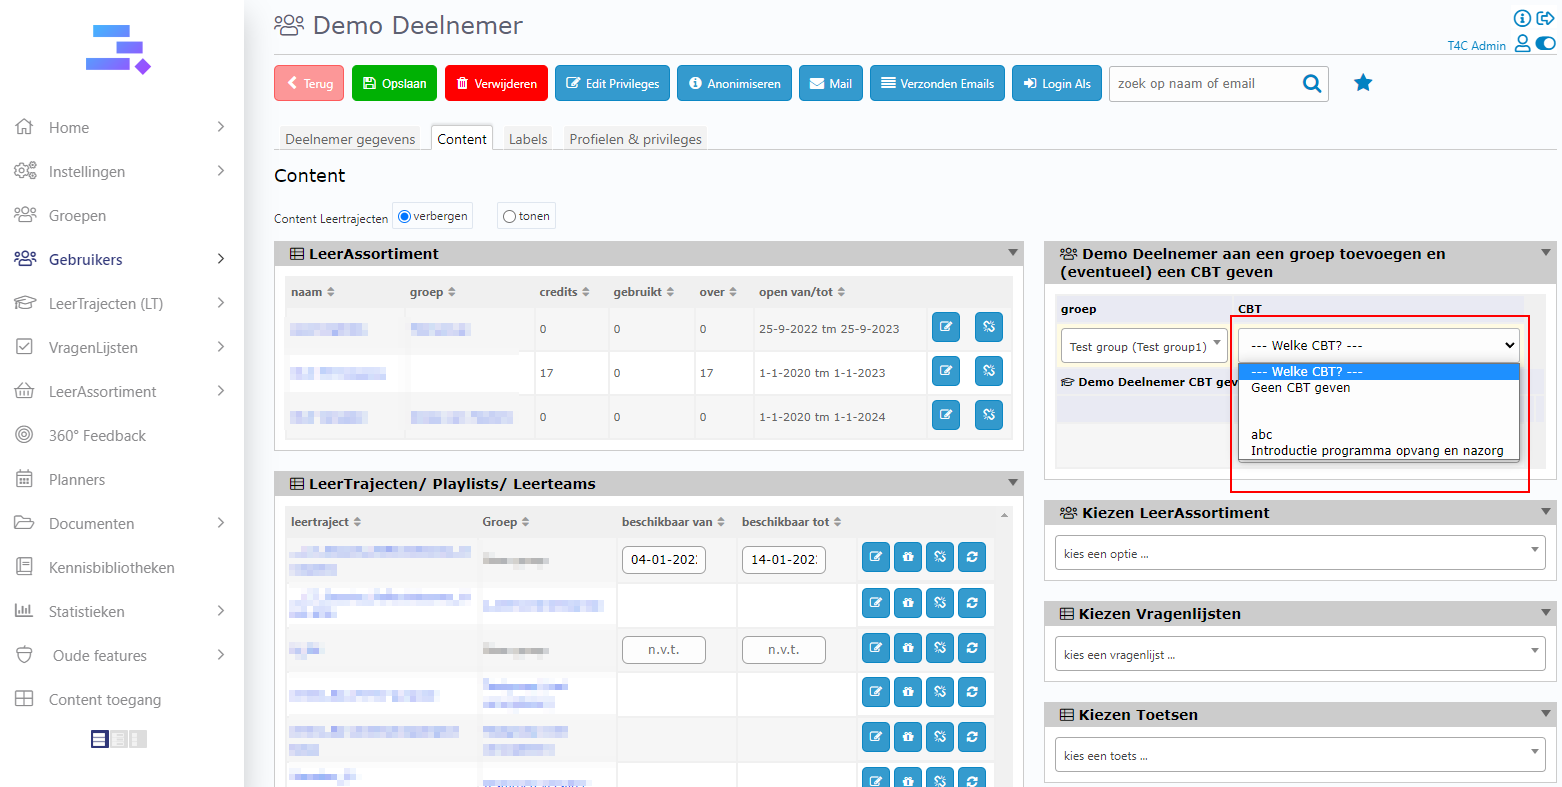Switch to the Labels tab
Image resolution: width=1562 pixels, height=787 pixels.
pos(528,139)
